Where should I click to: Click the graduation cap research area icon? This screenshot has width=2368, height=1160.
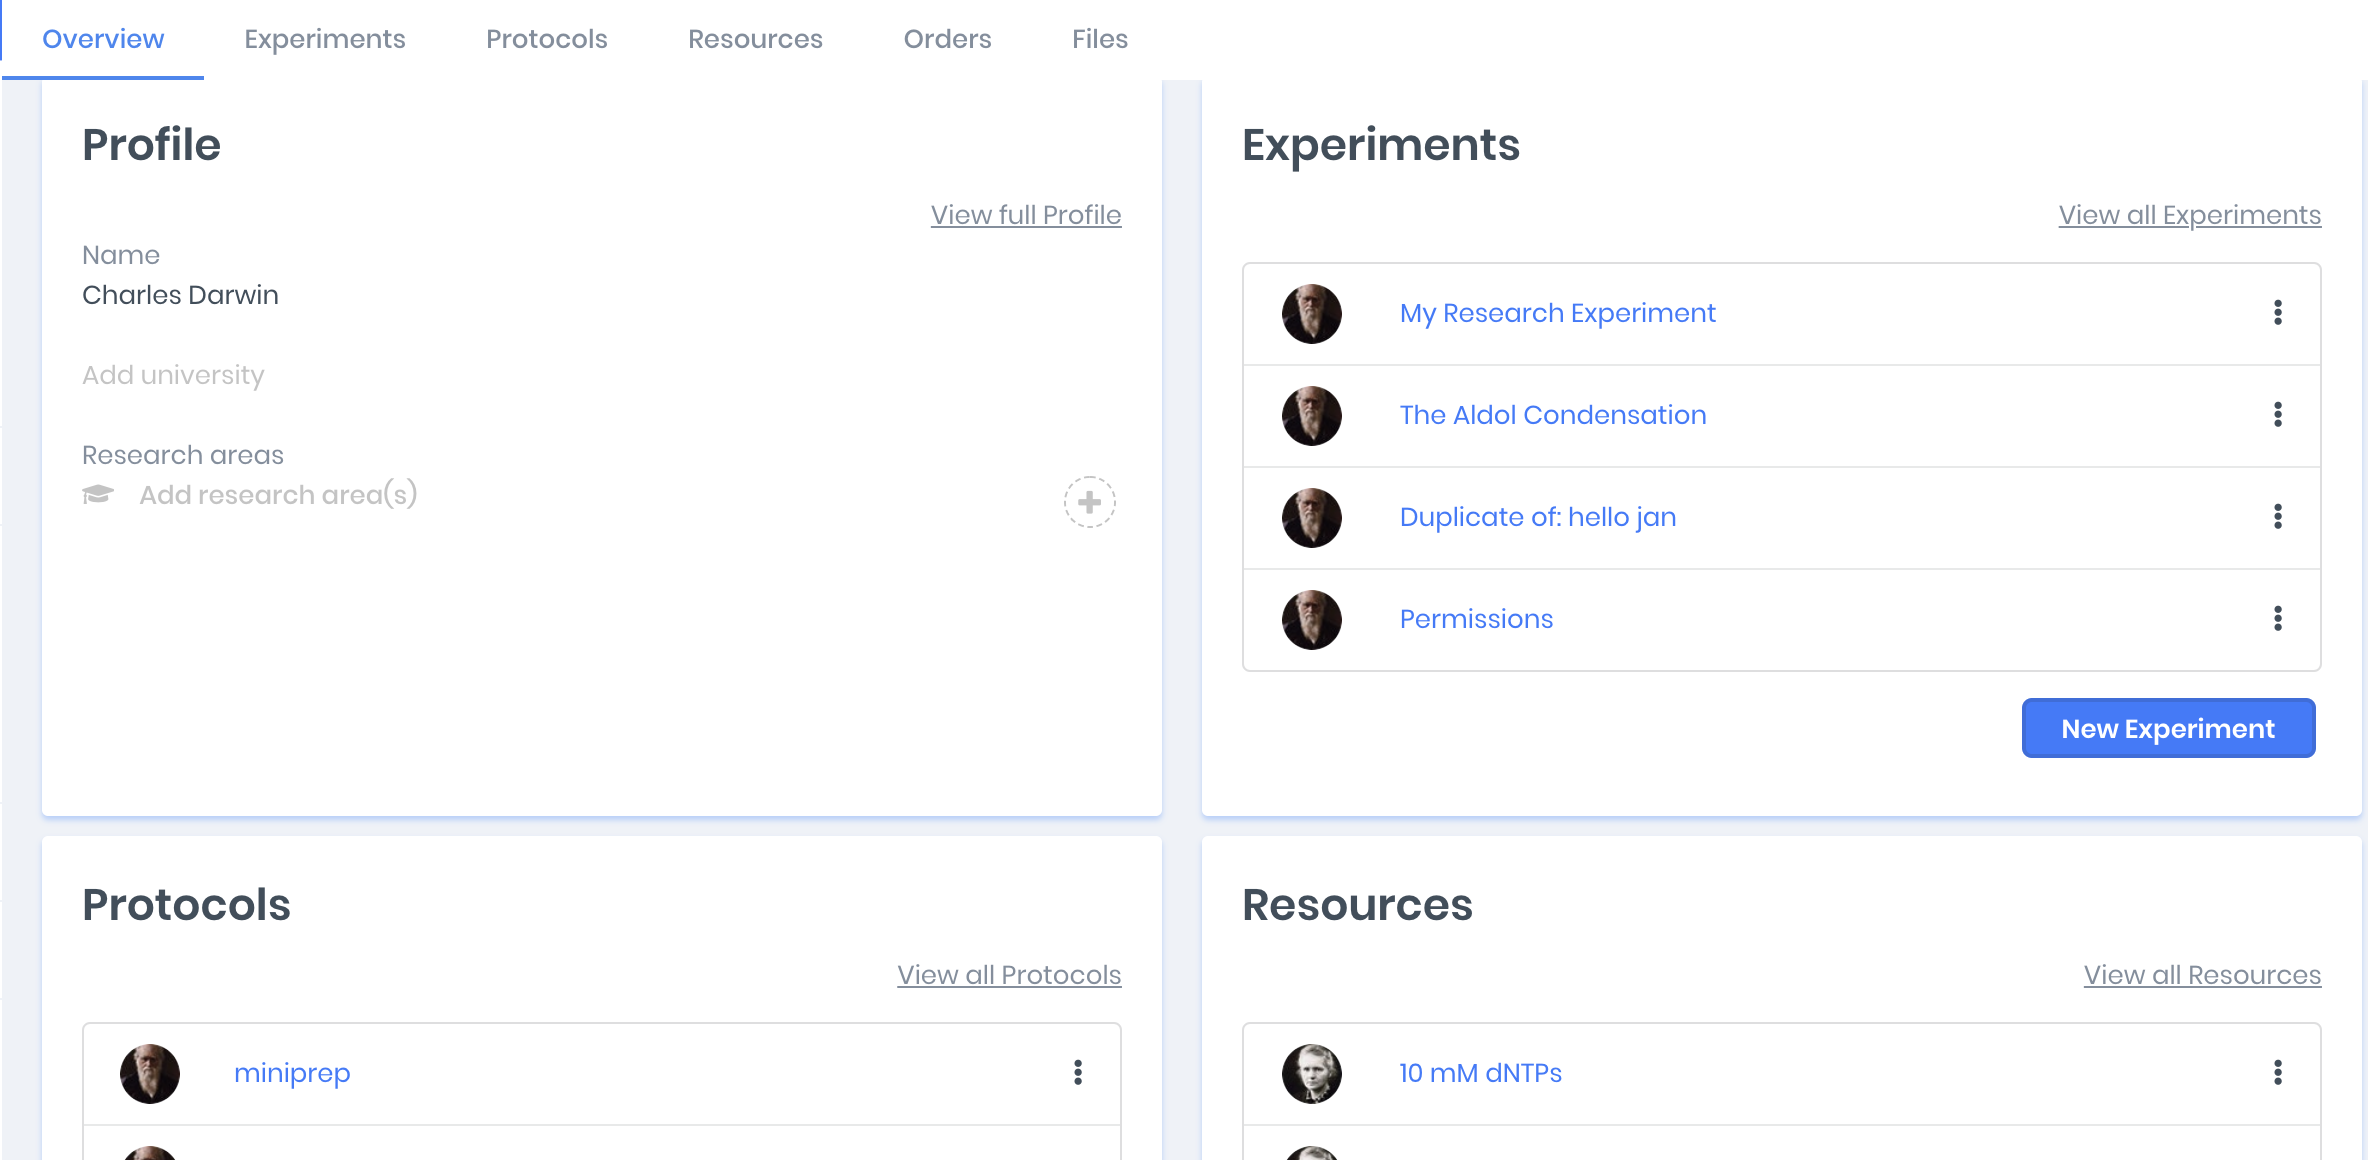click(98, 495)
